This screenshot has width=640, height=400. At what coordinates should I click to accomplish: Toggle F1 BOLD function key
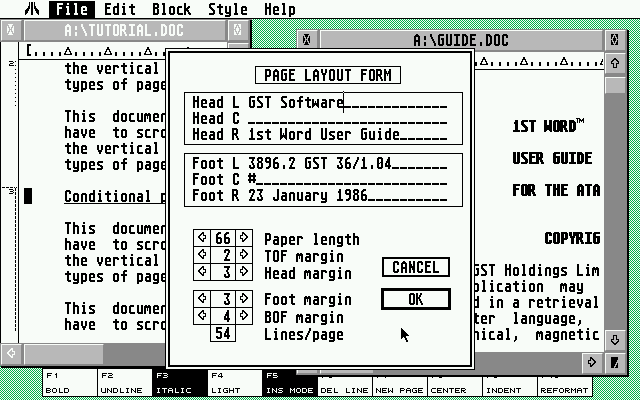tap(70, 382)
